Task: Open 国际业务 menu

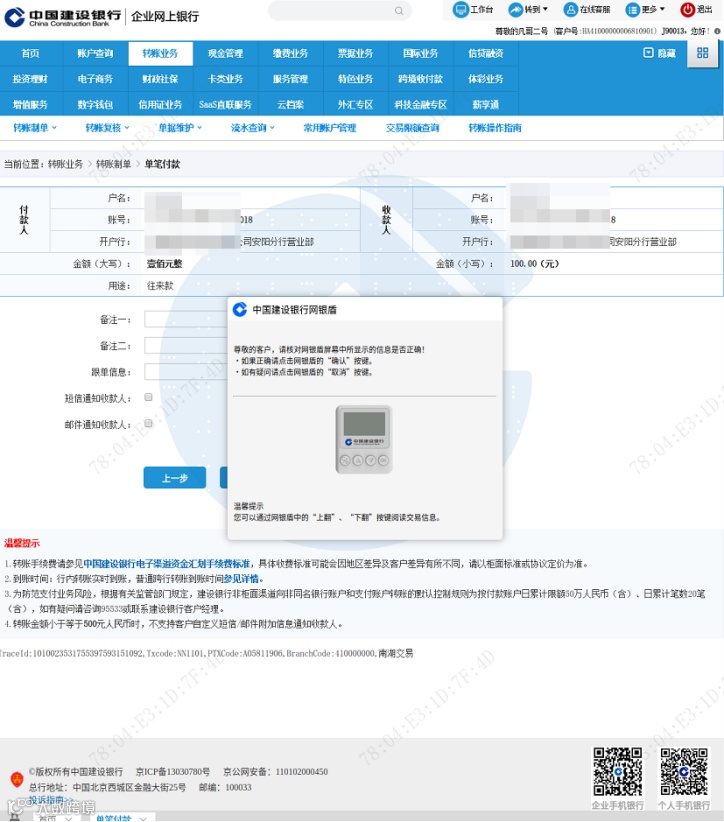Action: click(420, 53)
